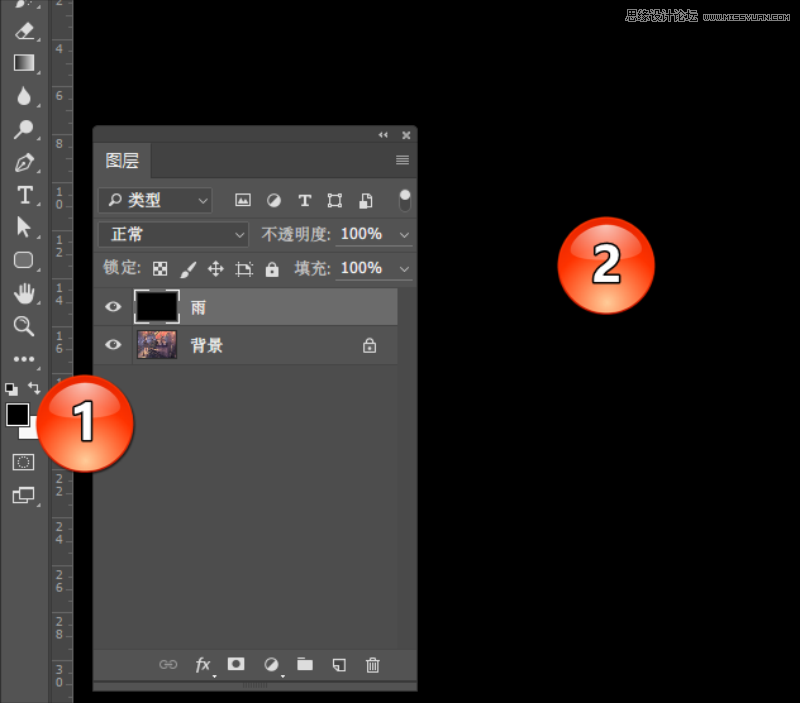The width and height of the screenshot is (800, 703).
Task: Click the Delete layer trash icon
Action: [372, 664]
